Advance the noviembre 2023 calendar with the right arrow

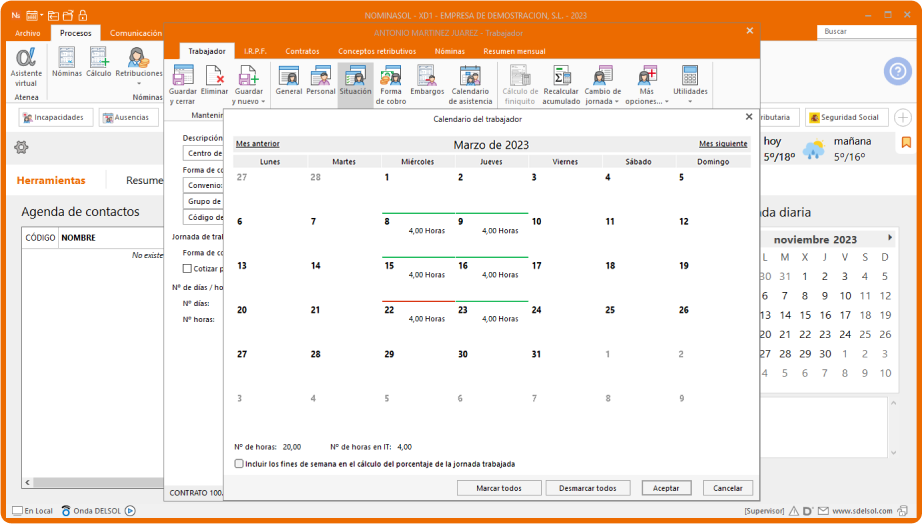[x=890, y=238]
